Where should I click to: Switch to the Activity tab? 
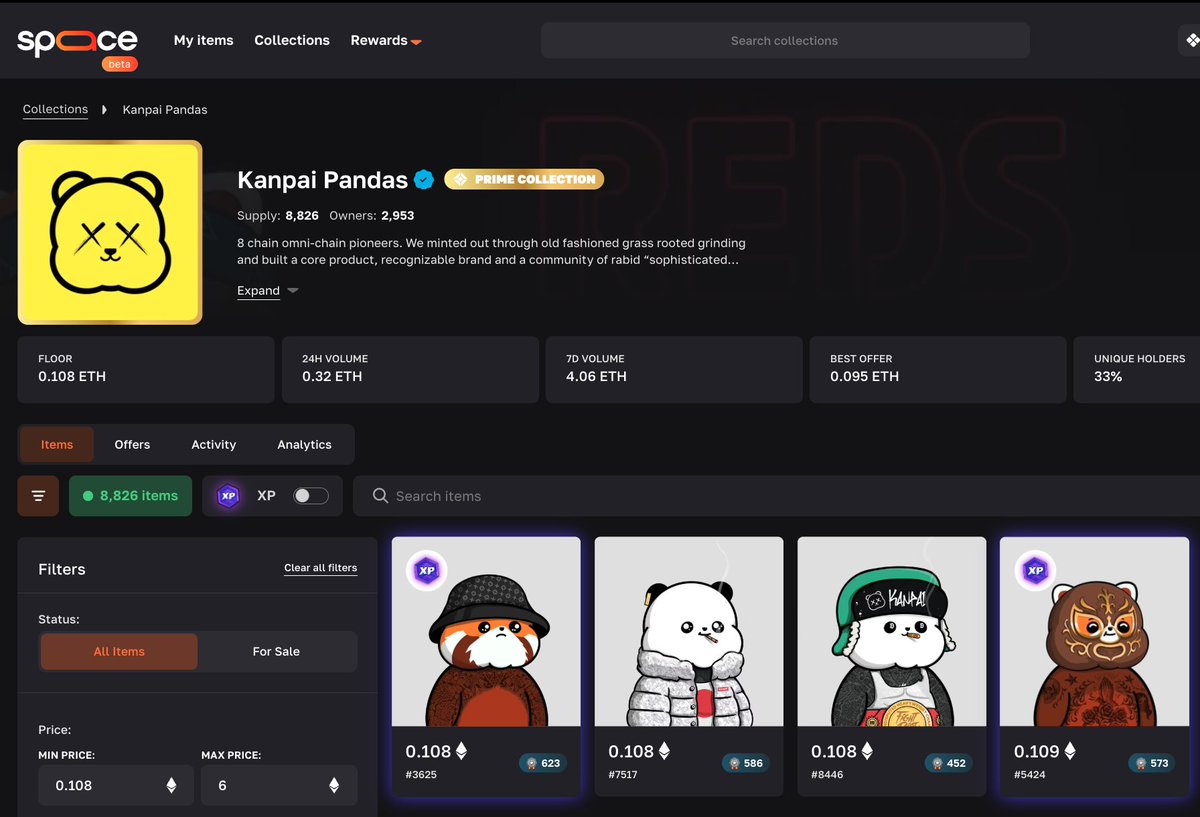(x=214, y=444)
